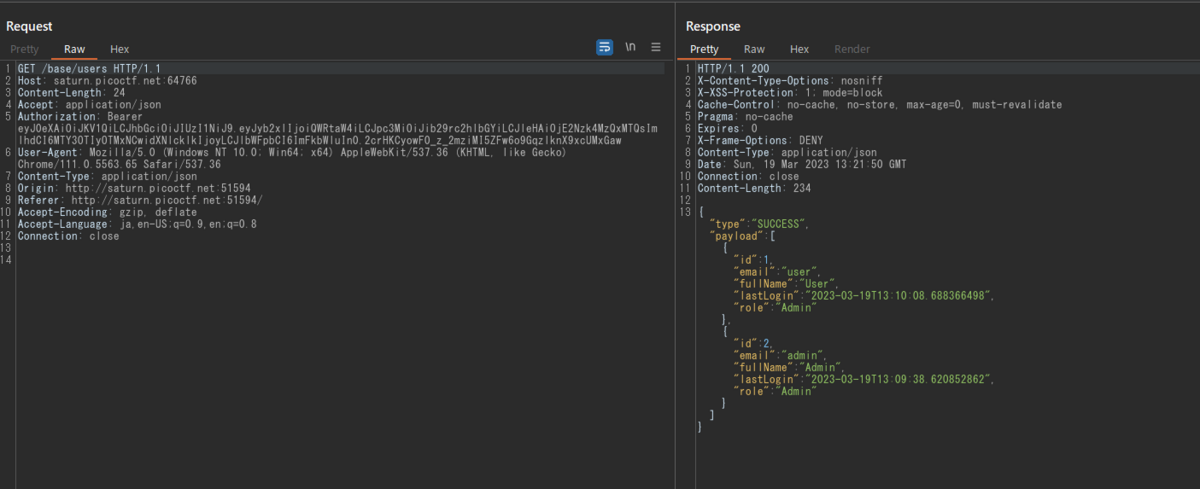Open the Response Hex tab
Screen dimensions: 1200x489
pyautogui.click(x=799, y=49)
